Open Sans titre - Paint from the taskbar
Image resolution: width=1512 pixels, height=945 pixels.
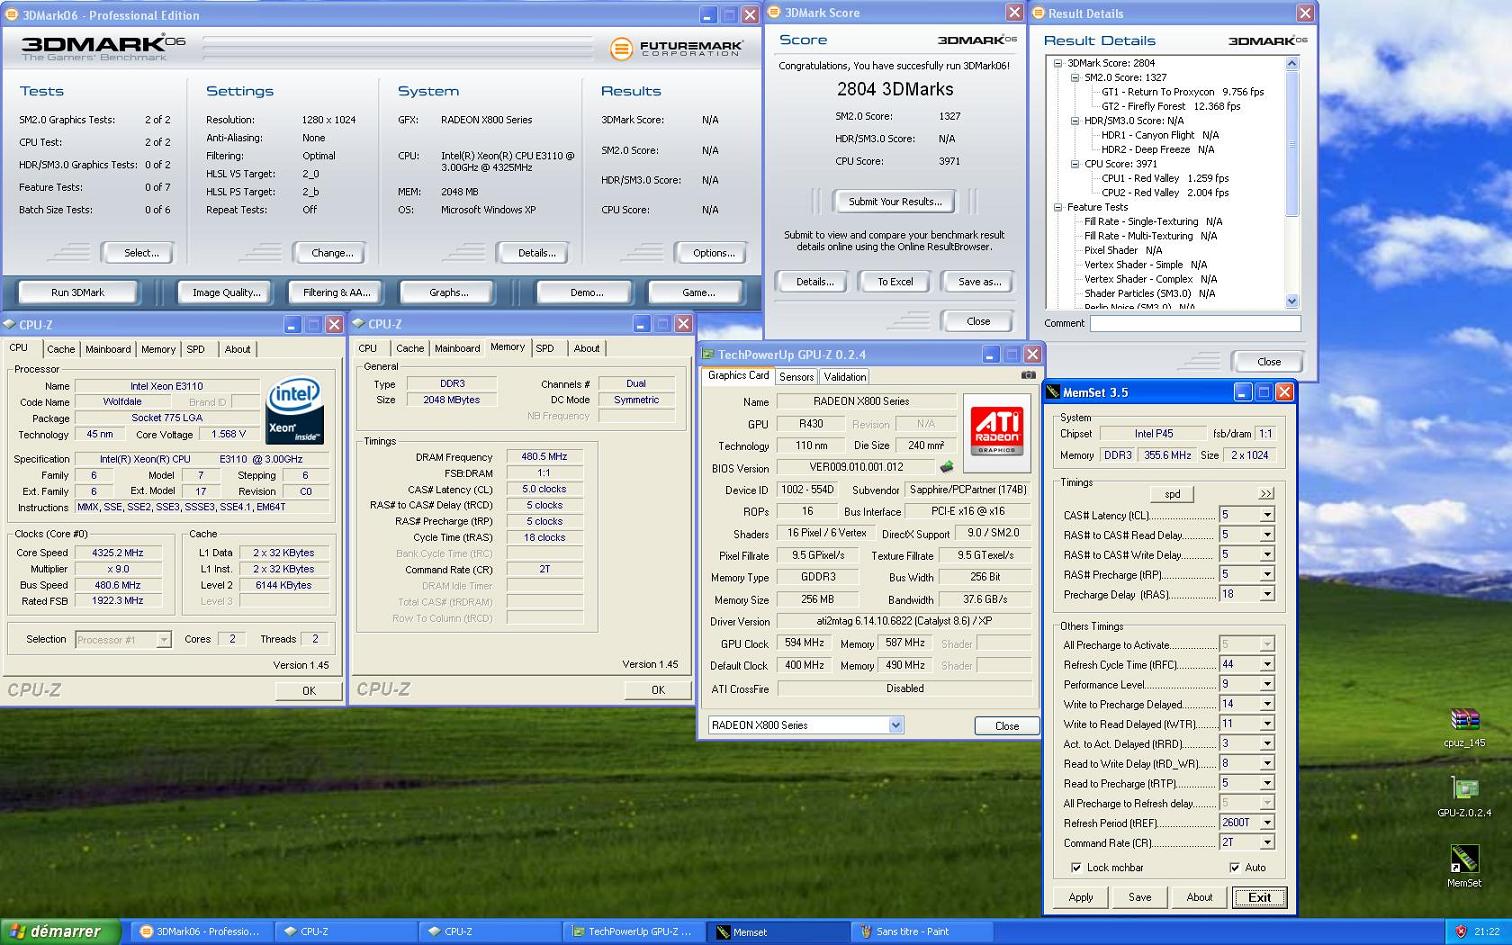(x=920, y=932)
